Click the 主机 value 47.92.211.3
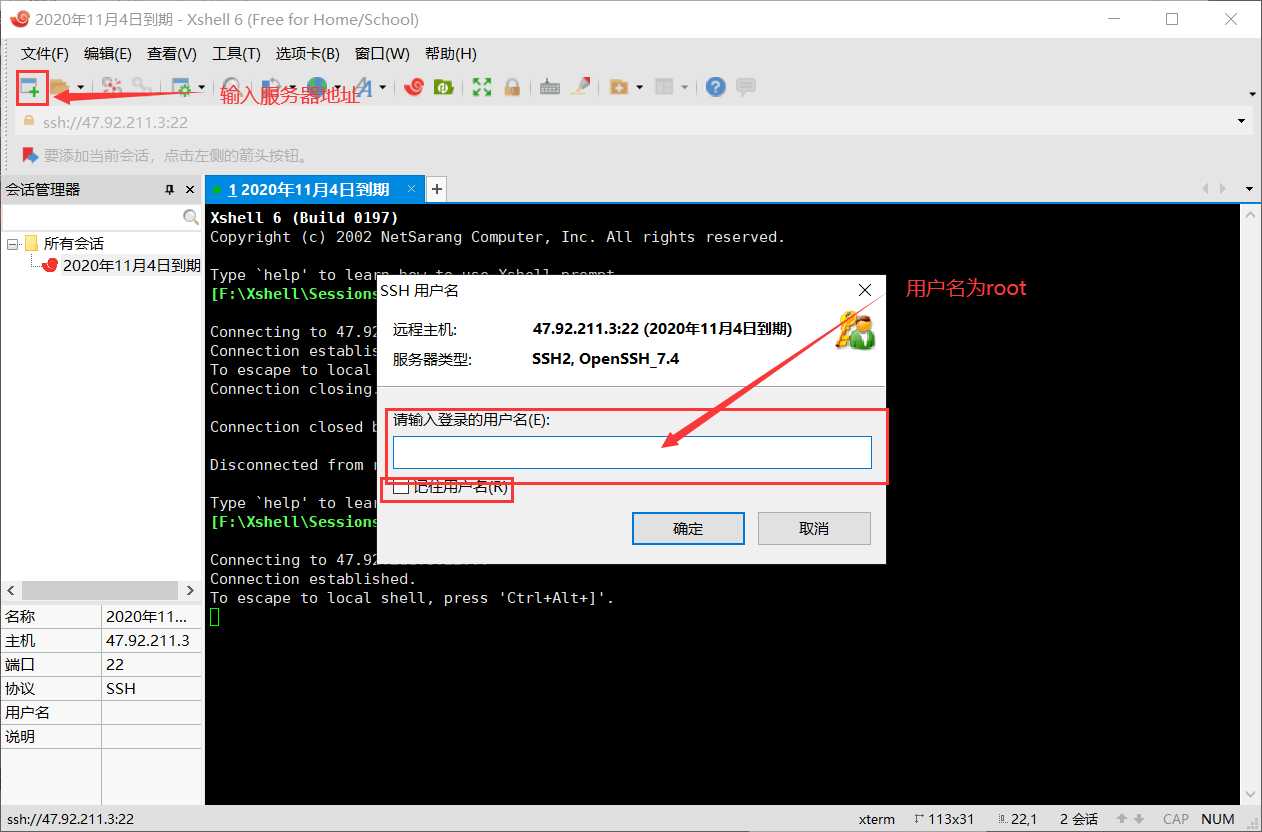Viewport: 1262px width, 832px height. tap(148, 640)
